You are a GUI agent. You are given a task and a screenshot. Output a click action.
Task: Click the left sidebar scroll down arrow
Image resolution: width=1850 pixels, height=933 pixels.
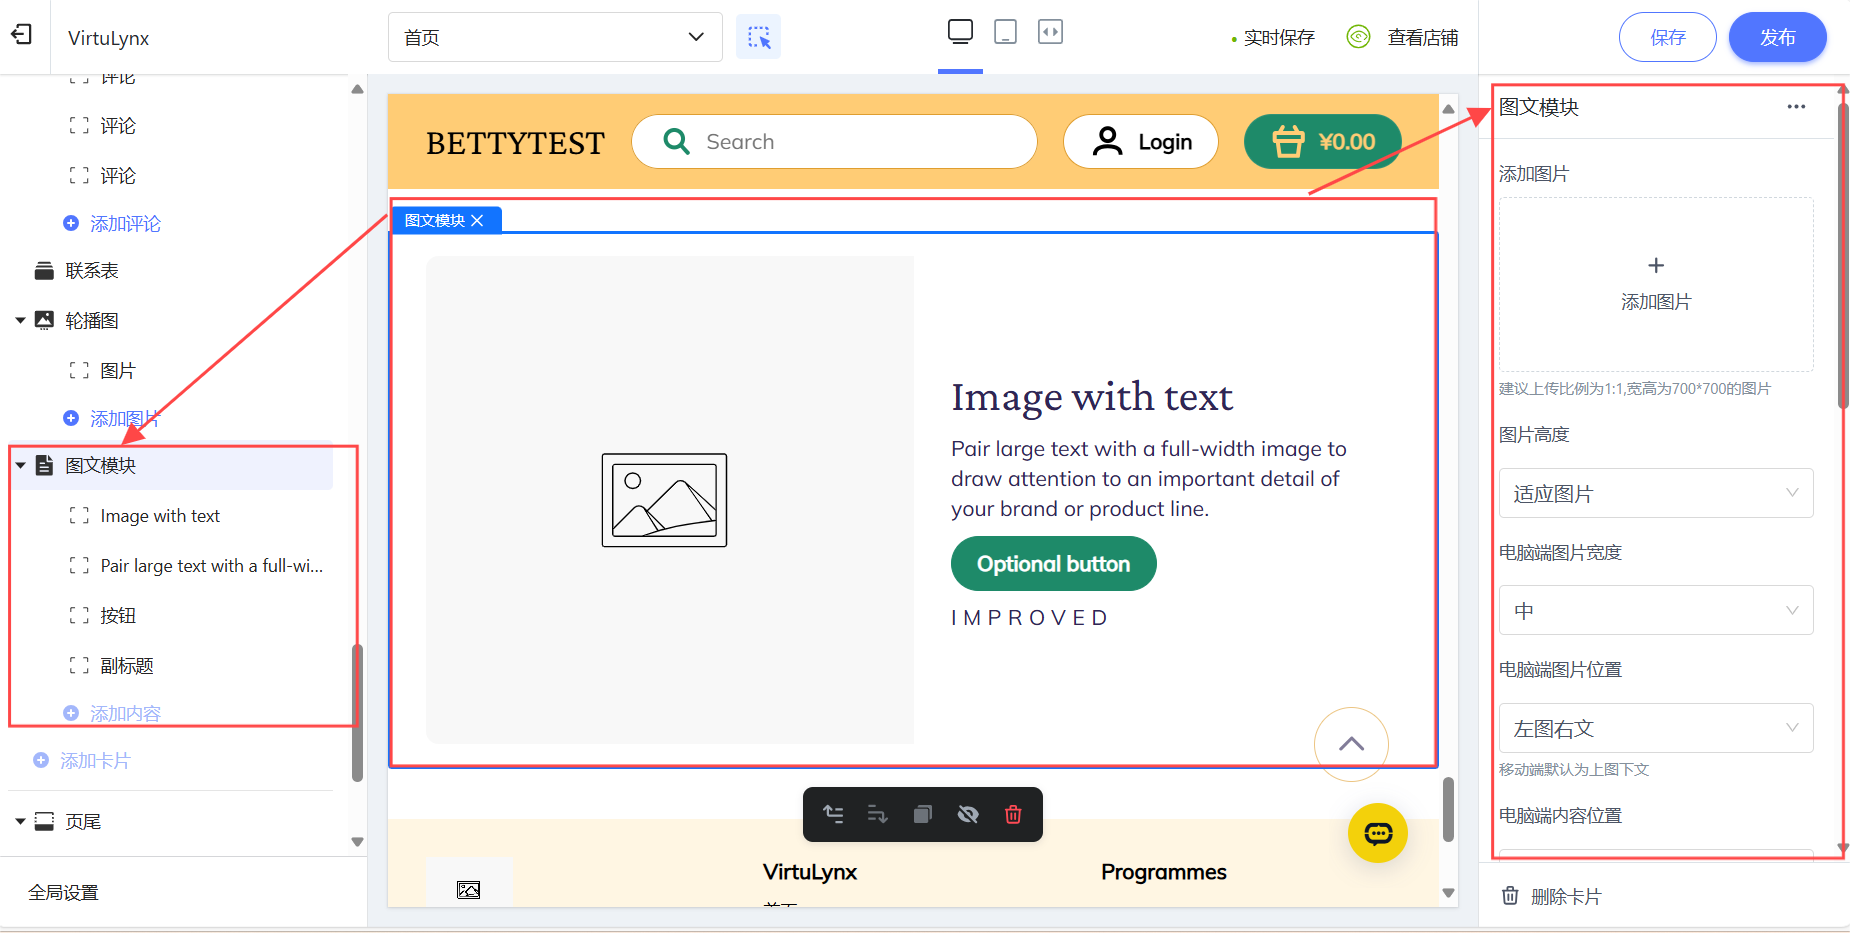click(357, 842)
